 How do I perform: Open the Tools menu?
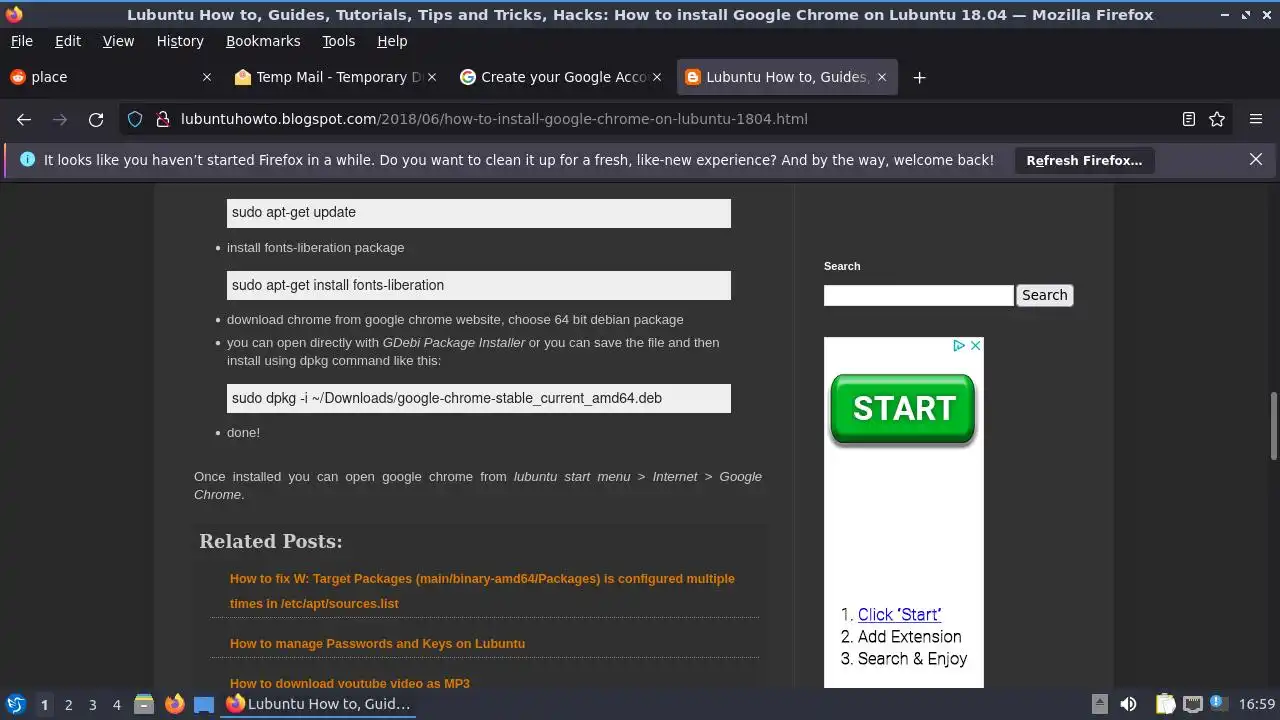tap(338, 41)
